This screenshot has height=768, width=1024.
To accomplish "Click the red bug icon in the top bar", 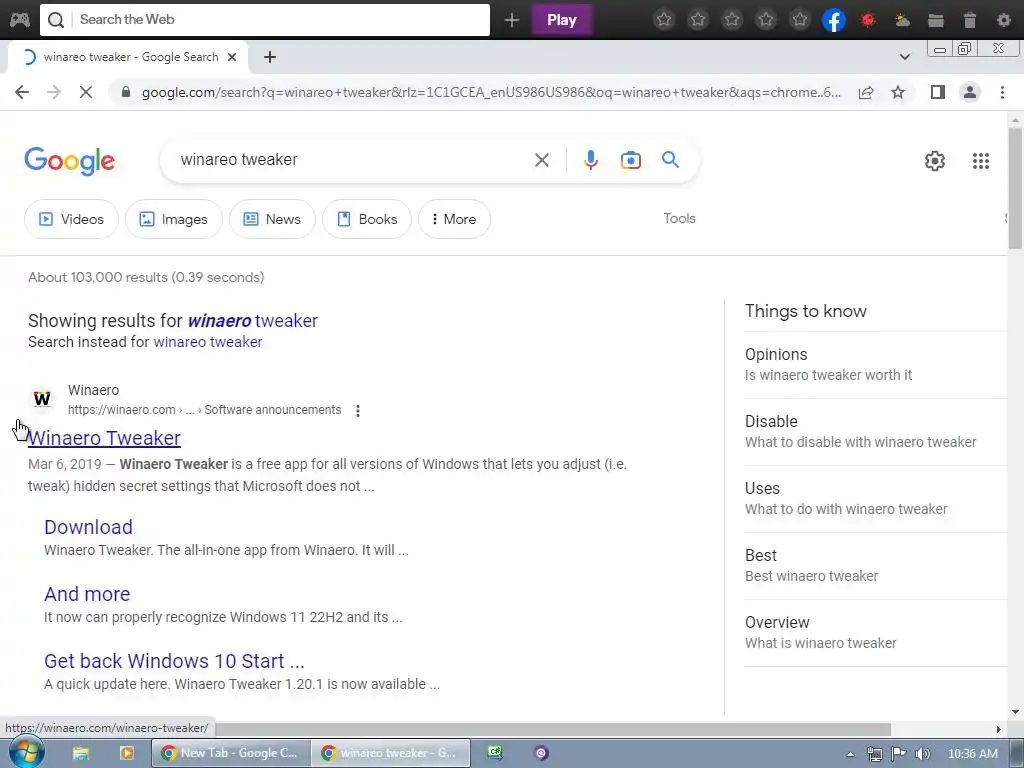I will [x=868, y=20].
